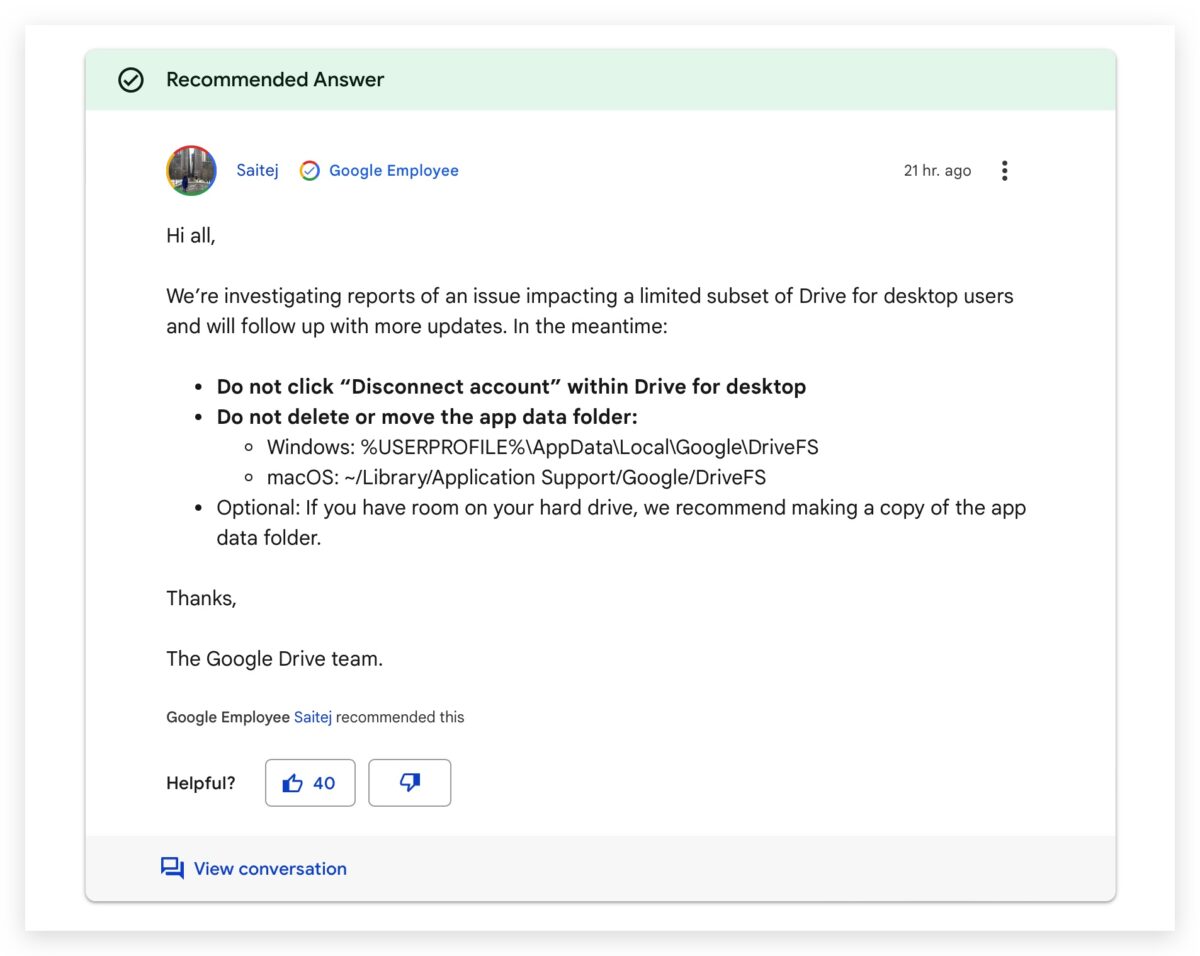Click the Windows DriveFS path text
This screenshot has width=1200, height=956.
[543, 447]
